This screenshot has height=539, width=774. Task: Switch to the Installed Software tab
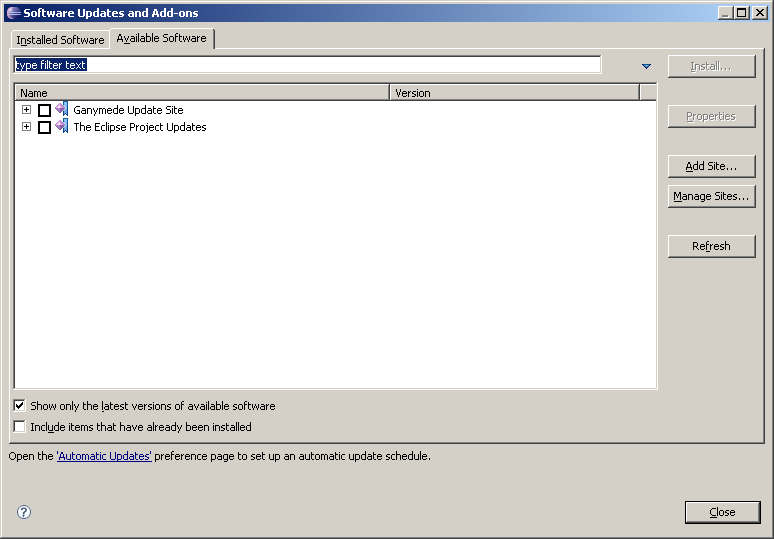coord(60,39)
